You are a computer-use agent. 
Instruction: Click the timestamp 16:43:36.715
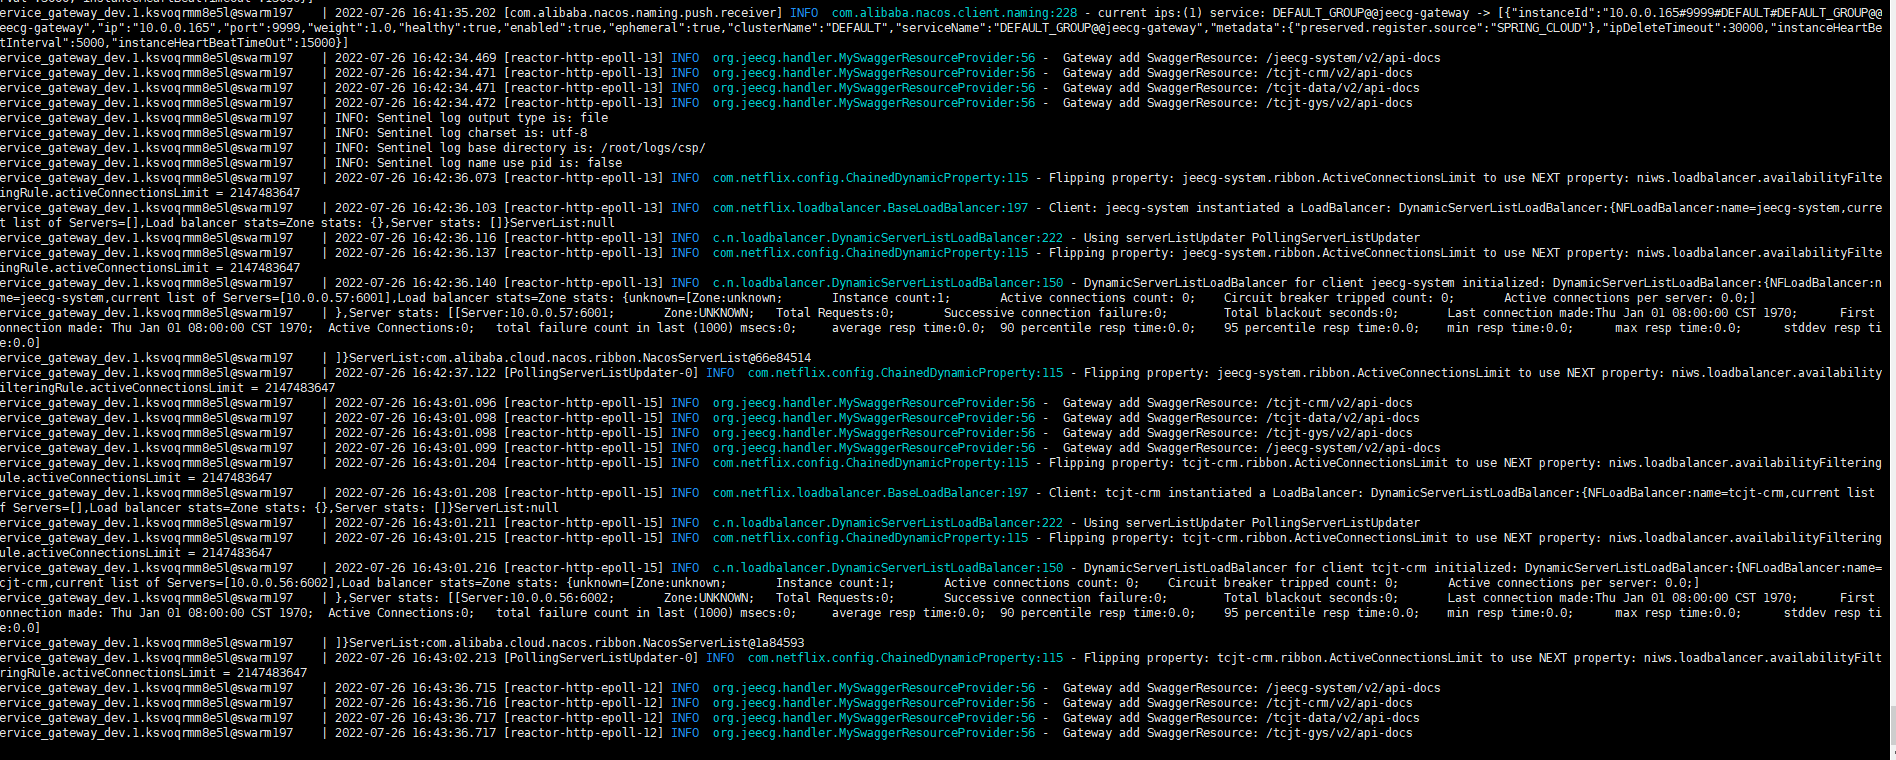454,688
